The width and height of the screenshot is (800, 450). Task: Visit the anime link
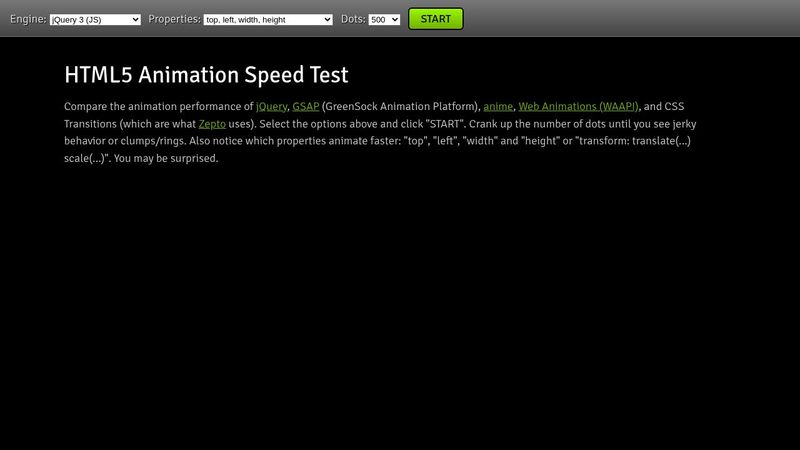tap(498, 107)
